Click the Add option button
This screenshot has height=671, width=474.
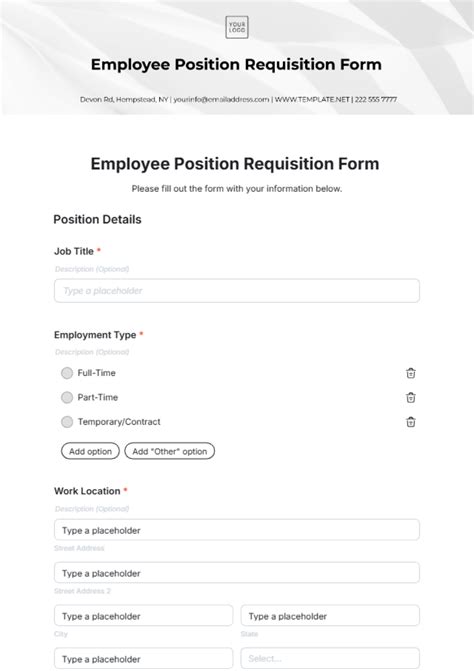click(x=90, y=451)
